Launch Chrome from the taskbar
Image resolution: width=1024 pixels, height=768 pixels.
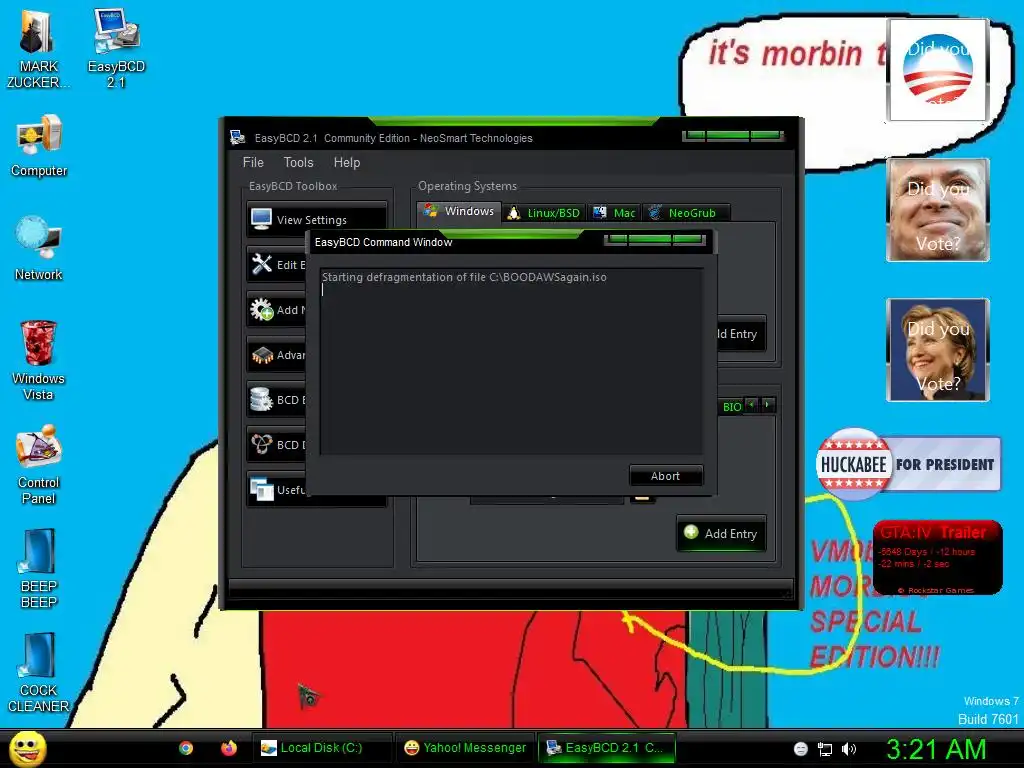click(186, 748)
